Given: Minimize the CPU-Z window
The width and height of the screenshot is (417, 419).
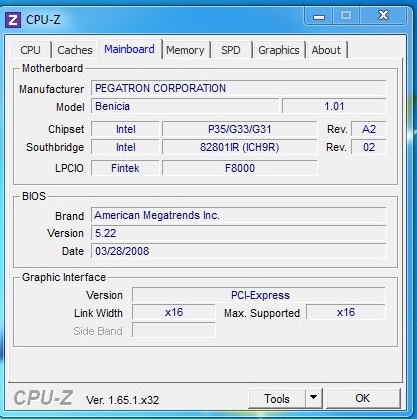Looking at the screenshot, I should coord(319,16).
